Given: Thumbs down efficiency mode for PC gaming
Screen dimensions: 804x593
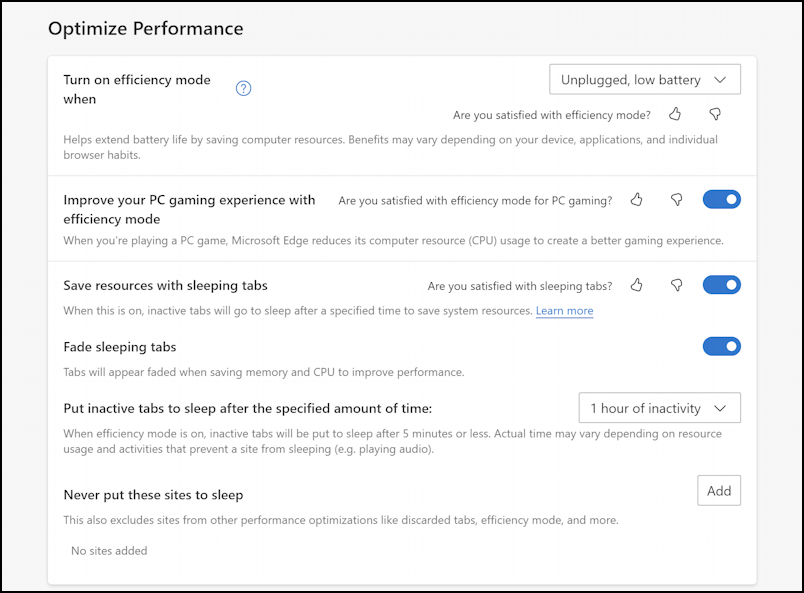Looking at the screenshot, I should [x=677, y=200].
